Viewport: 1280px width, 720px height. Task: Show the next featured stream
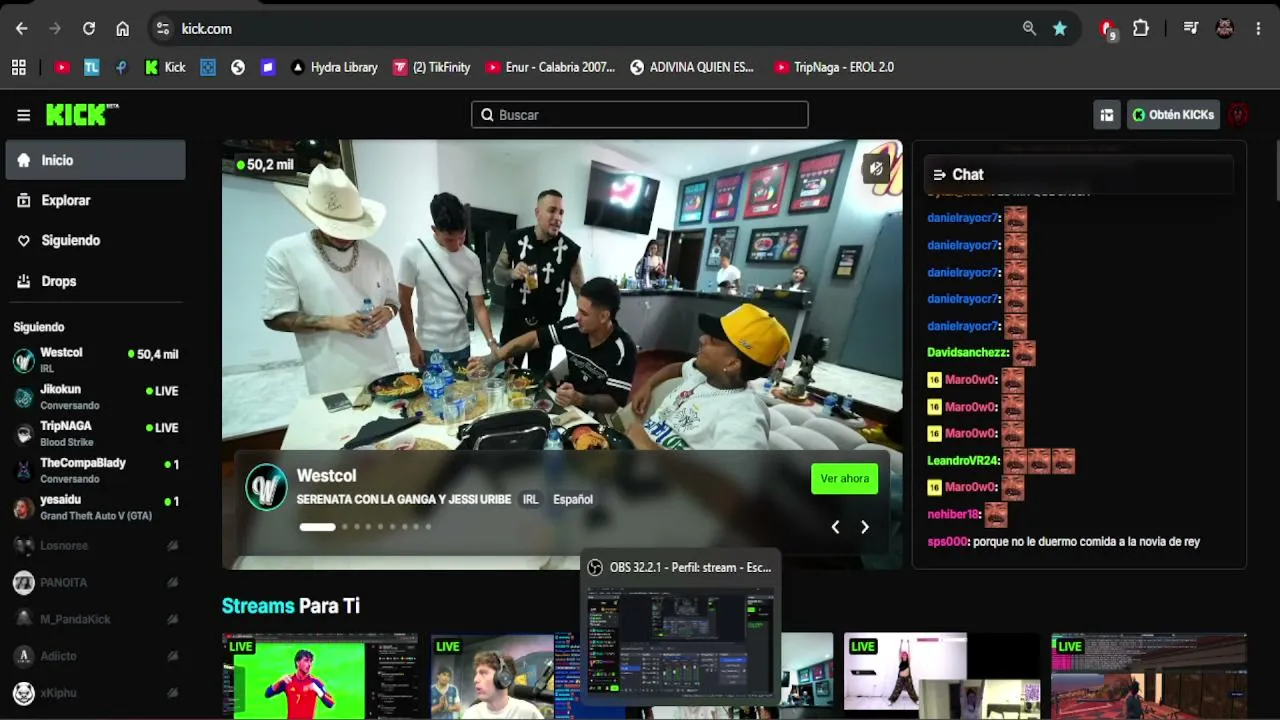coord(865,527)
